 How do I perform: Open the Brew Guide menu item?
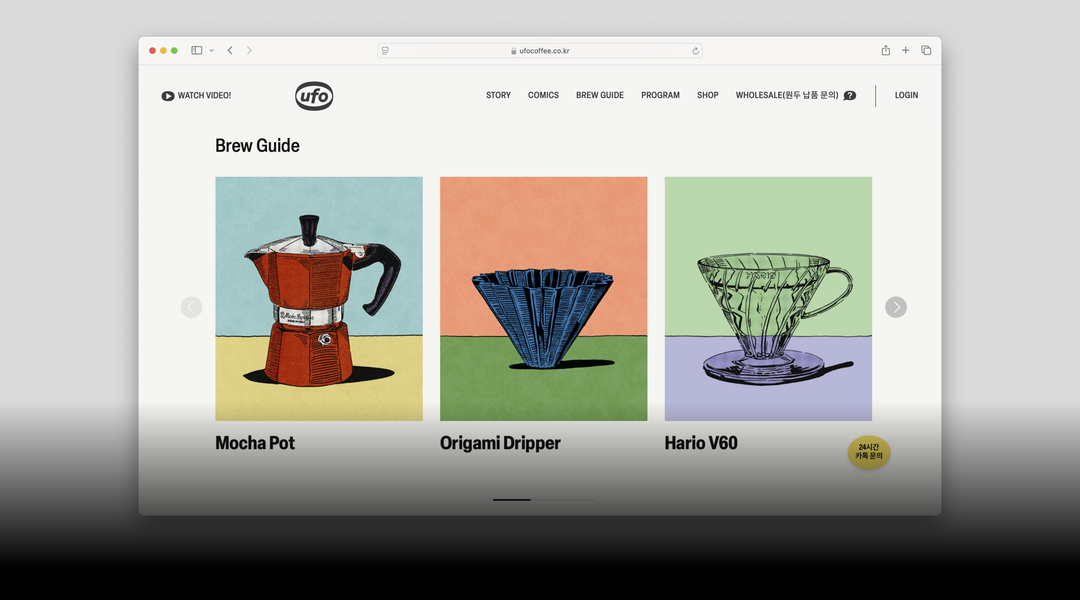point(600,95)
